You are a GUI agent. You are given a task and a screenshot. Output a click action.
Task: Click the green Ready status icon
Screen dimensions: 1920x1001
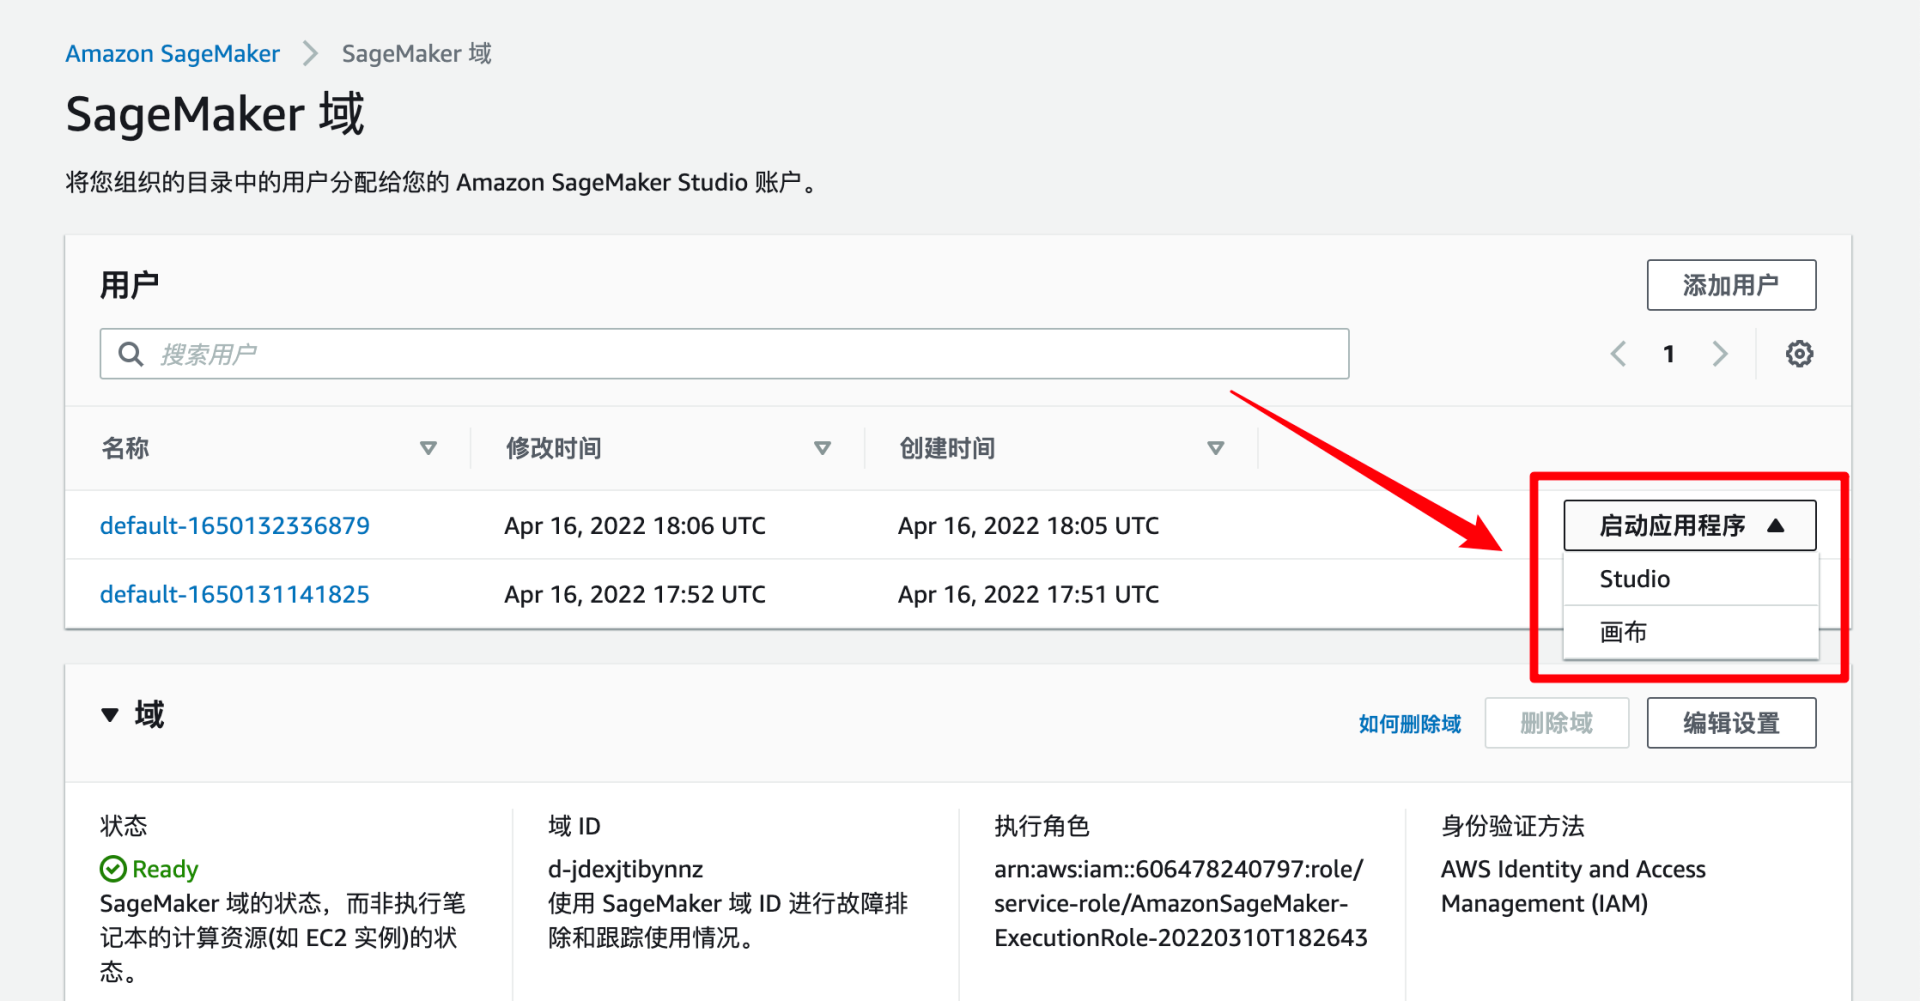[x=113, y=869]
